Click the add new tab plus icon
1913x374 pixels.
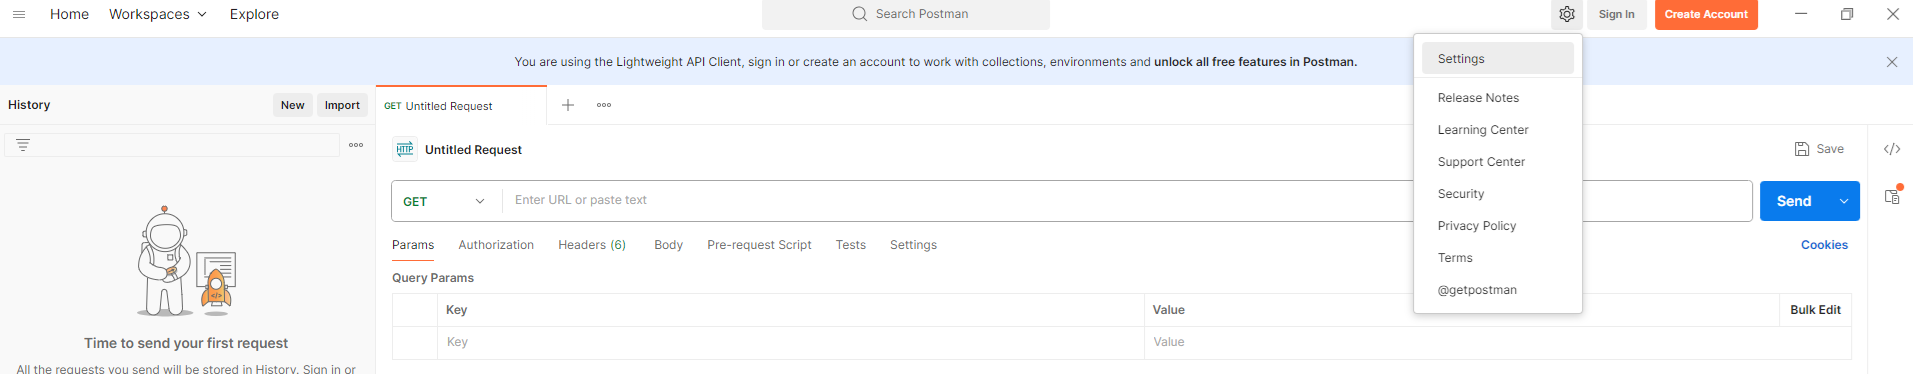coord(568,105)
